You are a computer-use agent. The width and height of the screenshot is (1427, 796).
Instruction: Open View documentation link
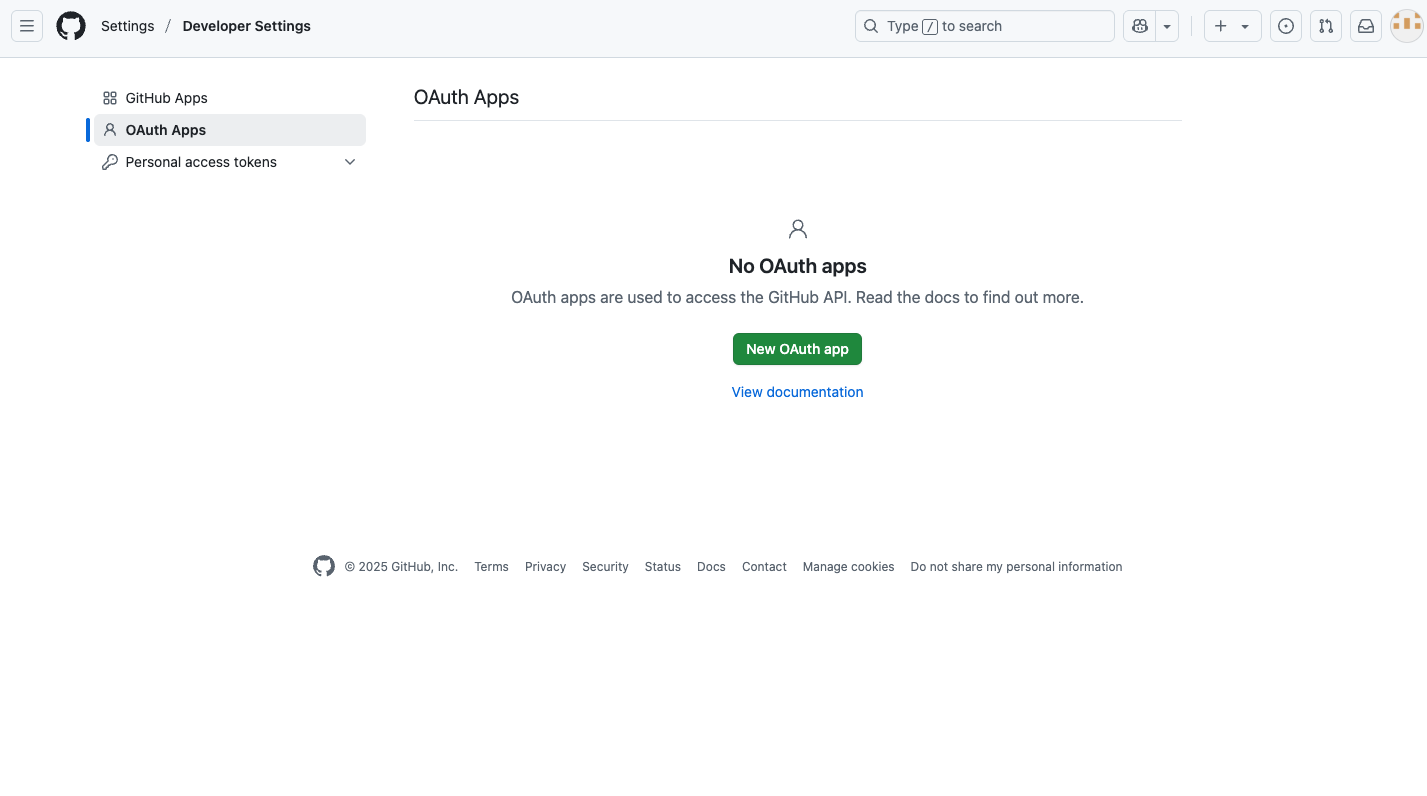797,392
